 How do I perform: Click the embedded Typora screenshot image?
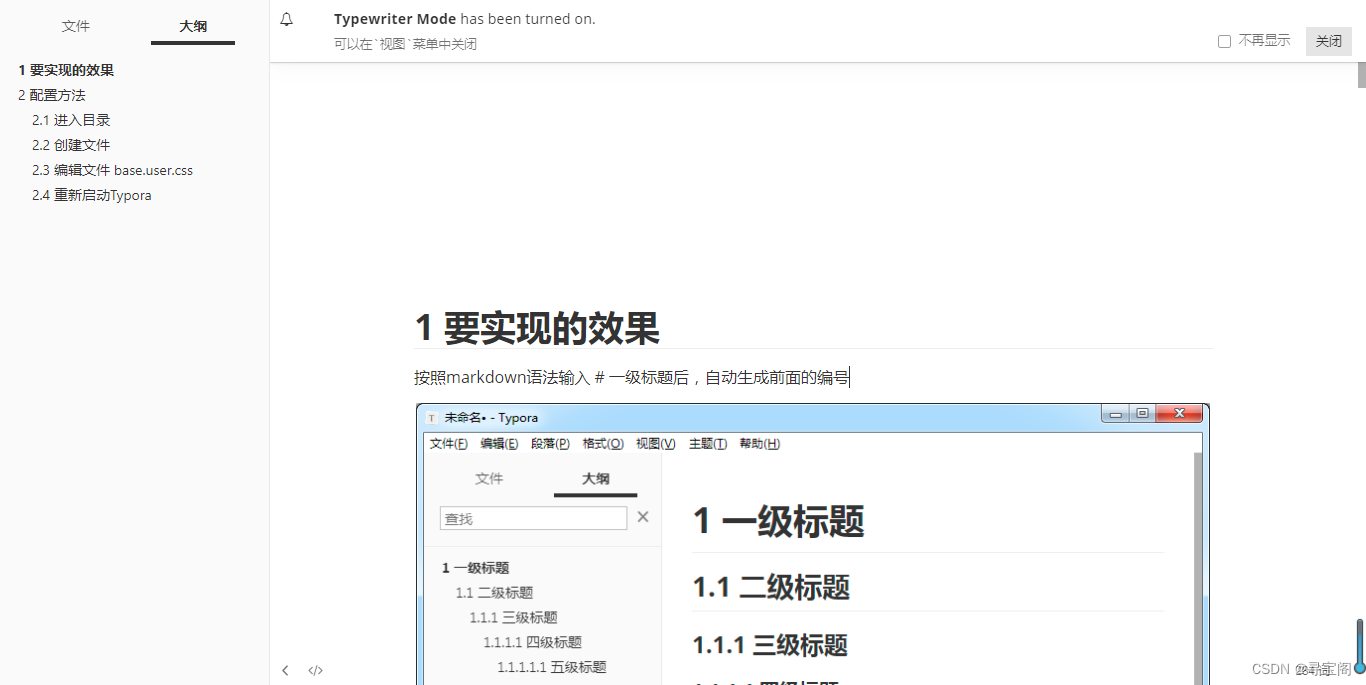(x=813, y=544)
